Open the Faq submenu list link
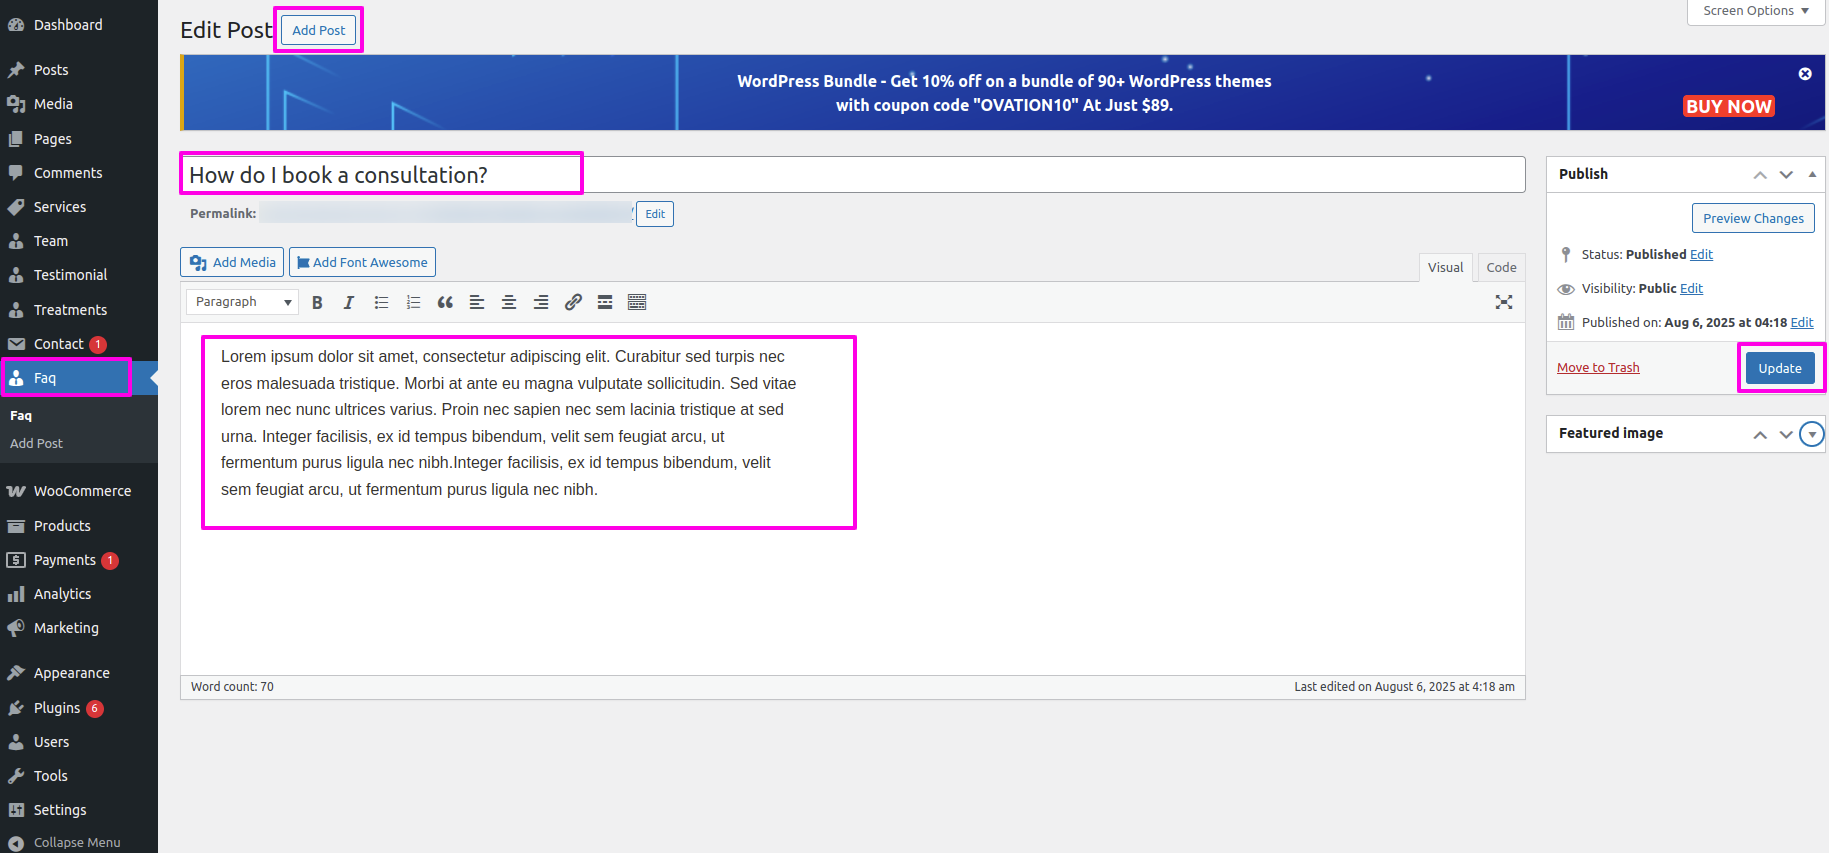This screenshot has height=853, width=1829. pyautogui.click(x=21, y=415)
